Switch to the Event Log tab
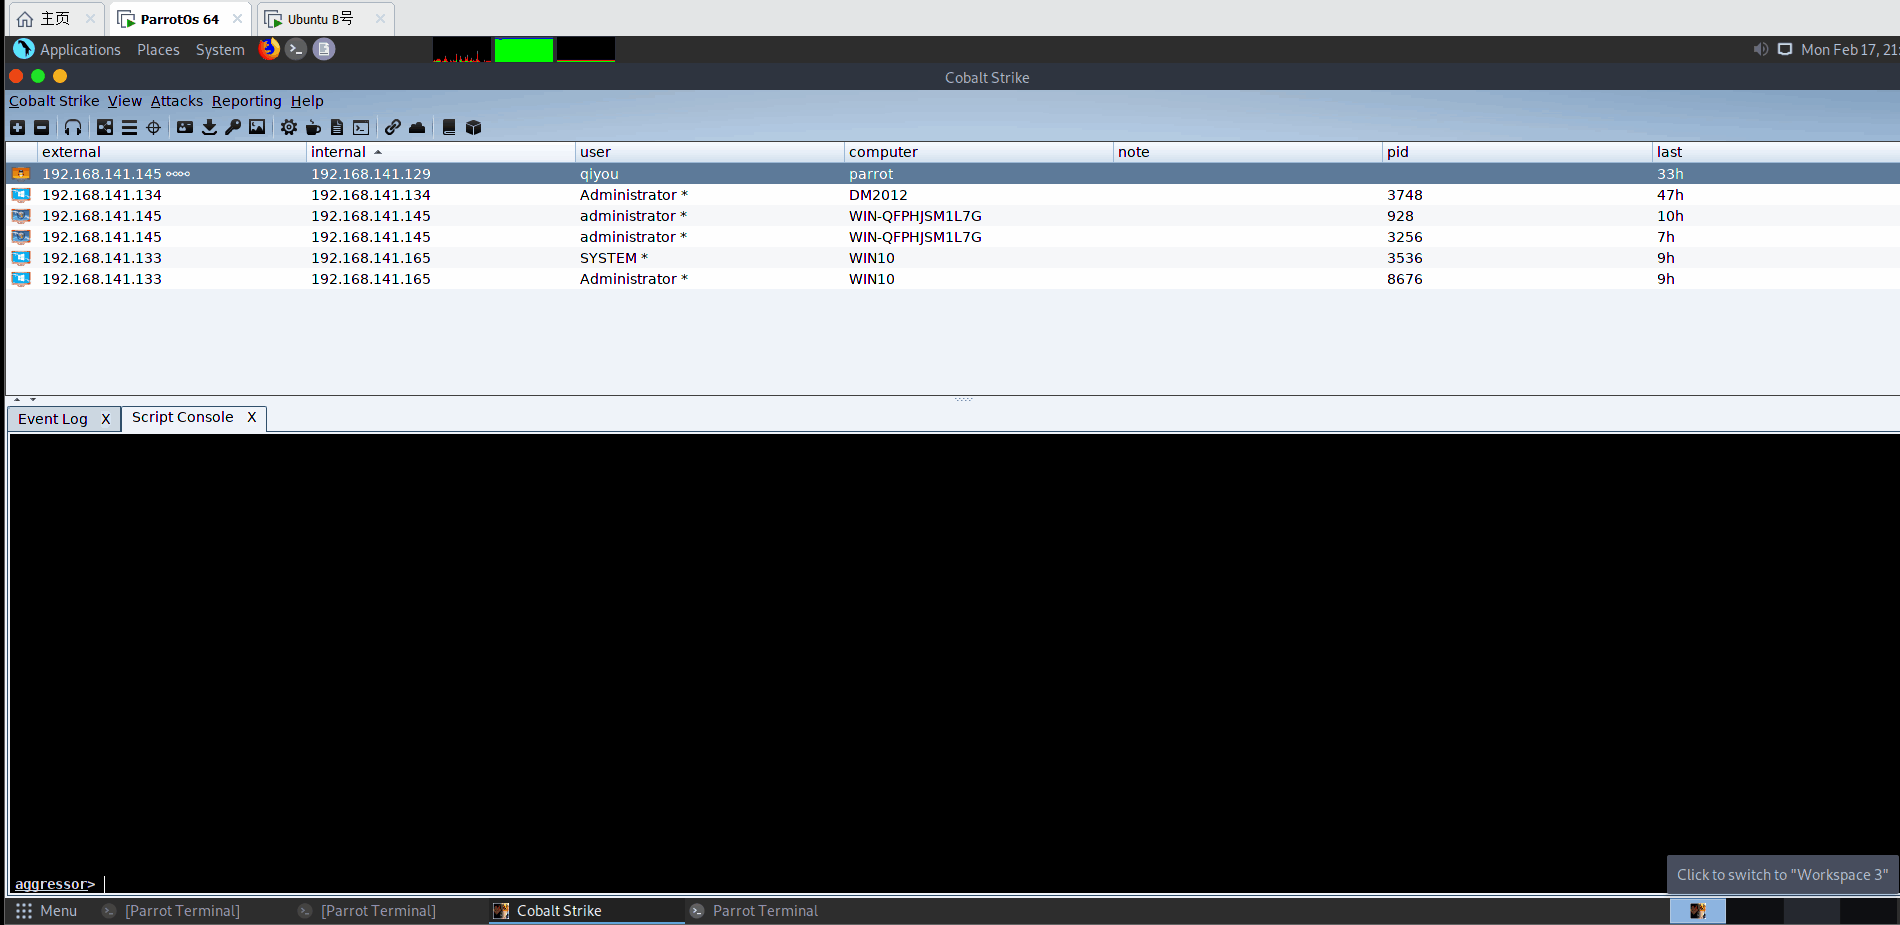This screenshot has height=925, width=1900. coord(53,419)
